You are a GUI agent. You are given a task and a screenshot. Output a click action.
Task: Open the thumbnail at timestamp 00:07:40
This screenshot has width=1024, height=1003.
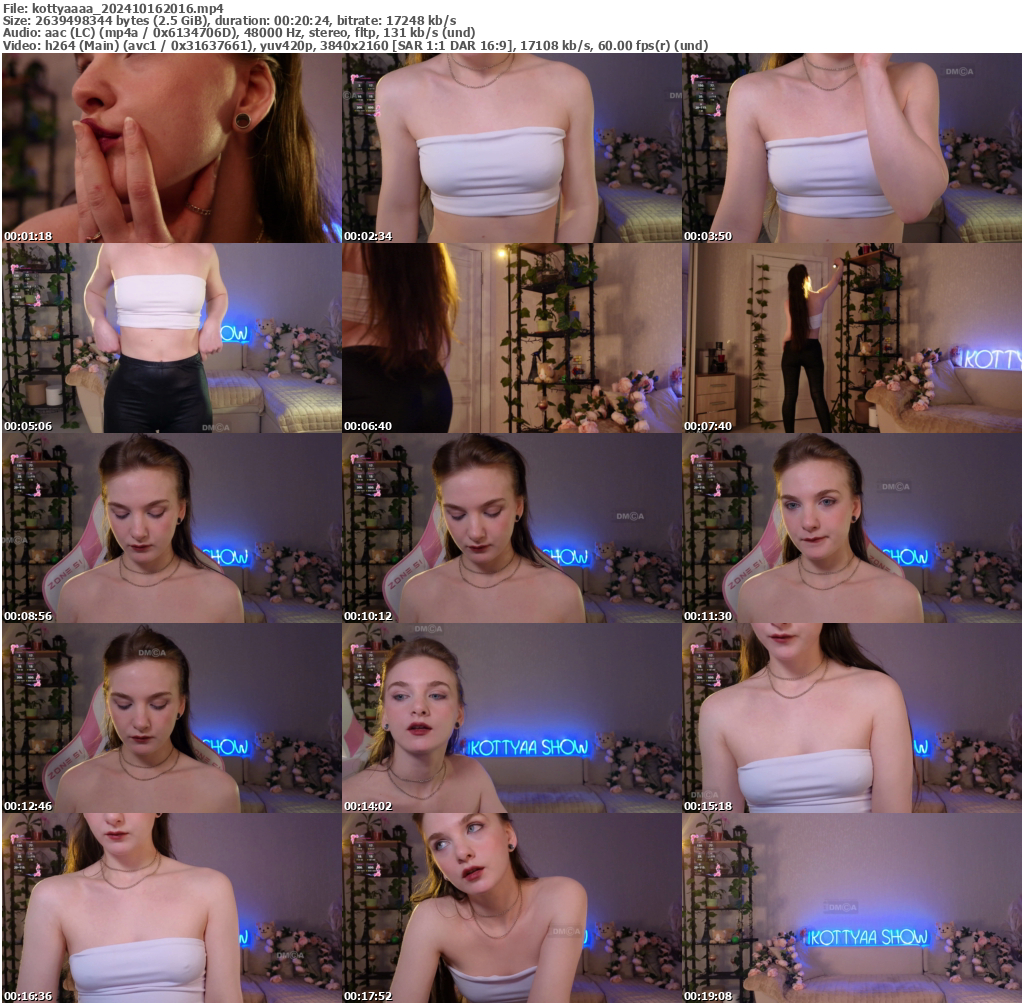[x=852, y=336]
